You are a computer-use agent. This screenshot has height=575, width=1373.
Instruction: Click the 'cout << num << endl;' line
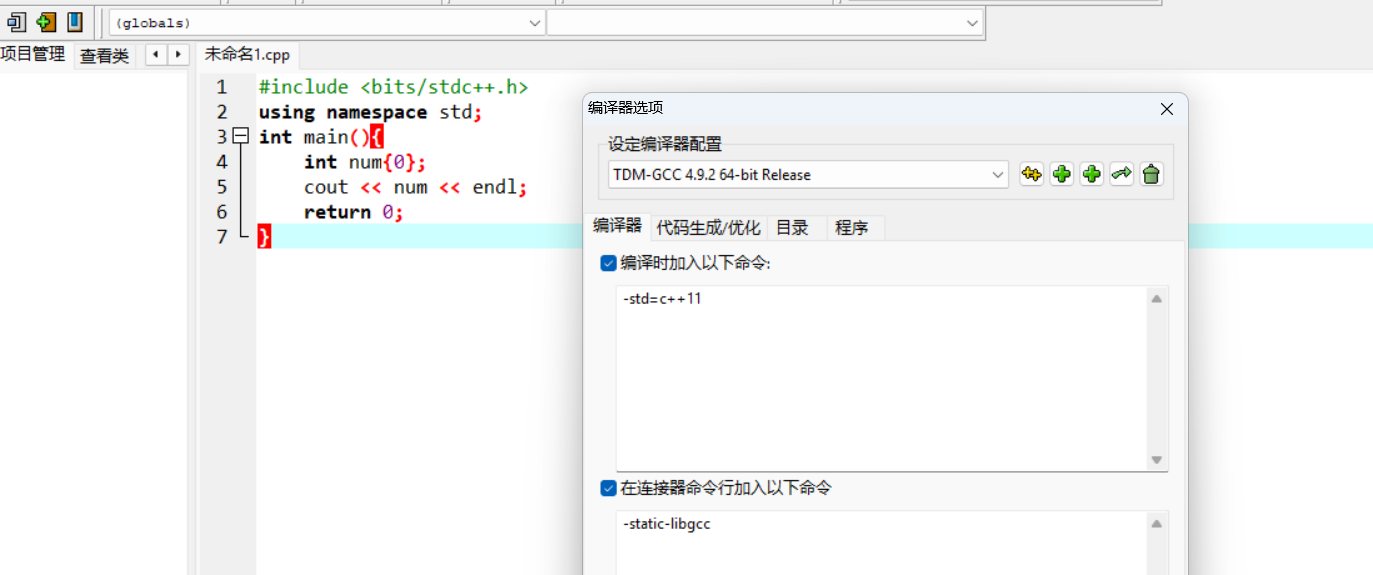click(415, 187)
